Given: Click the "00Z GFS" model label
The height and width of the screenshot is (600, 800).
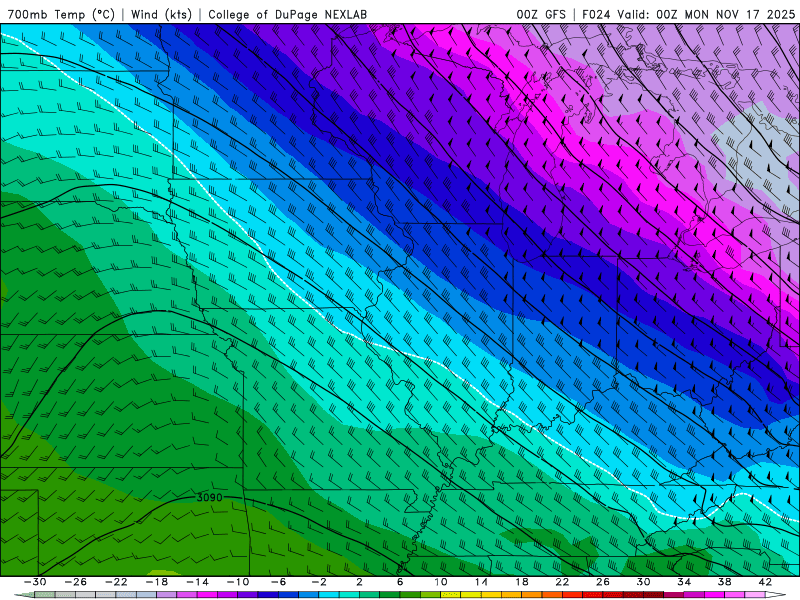Looking at the screenshot, I should 541,15.
